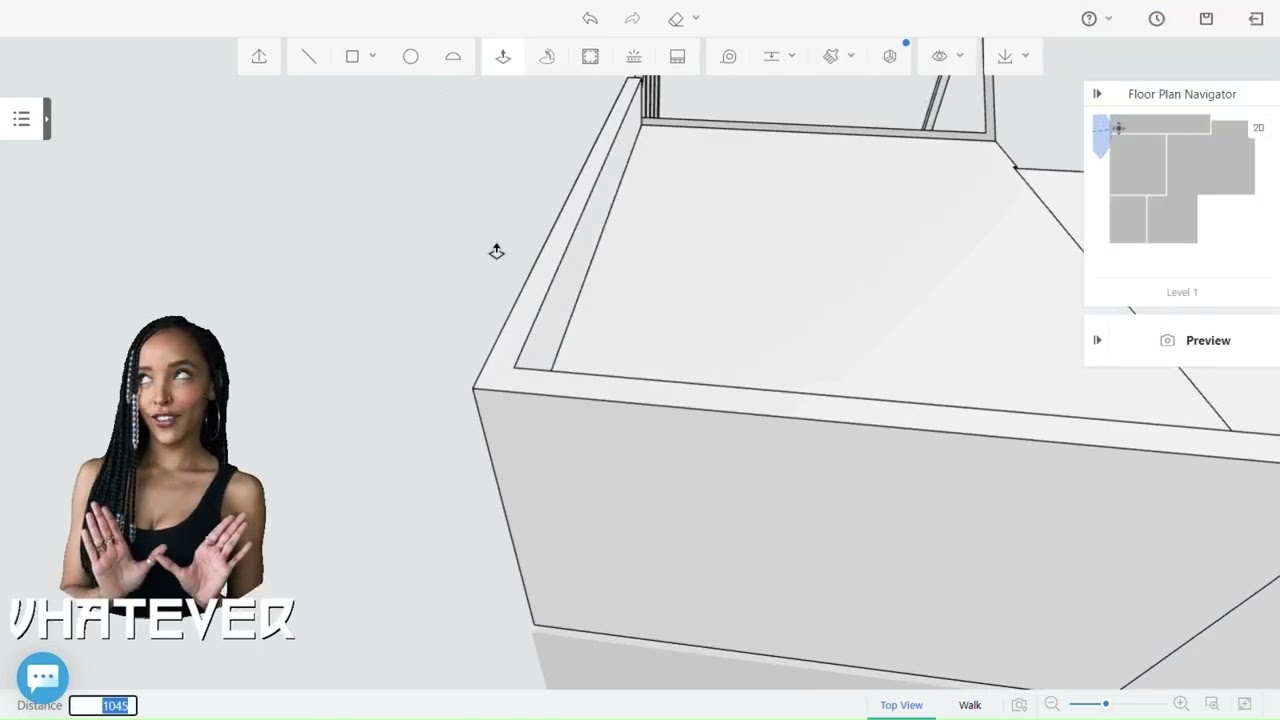Switch to the Walk tab
Screen dimensions: 1280x720
point(970,705)
